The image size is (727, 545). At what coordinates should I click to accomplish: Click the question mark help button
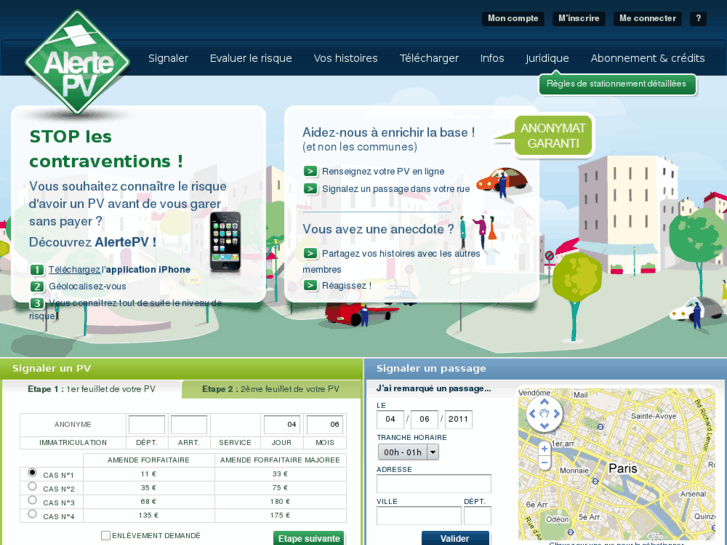698,19
